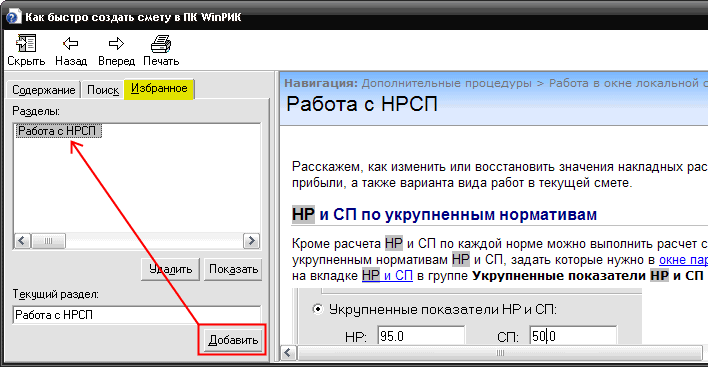Click the content pane's left scroll arrow
The width and height of the screenshot is (708, 367).
289,353
